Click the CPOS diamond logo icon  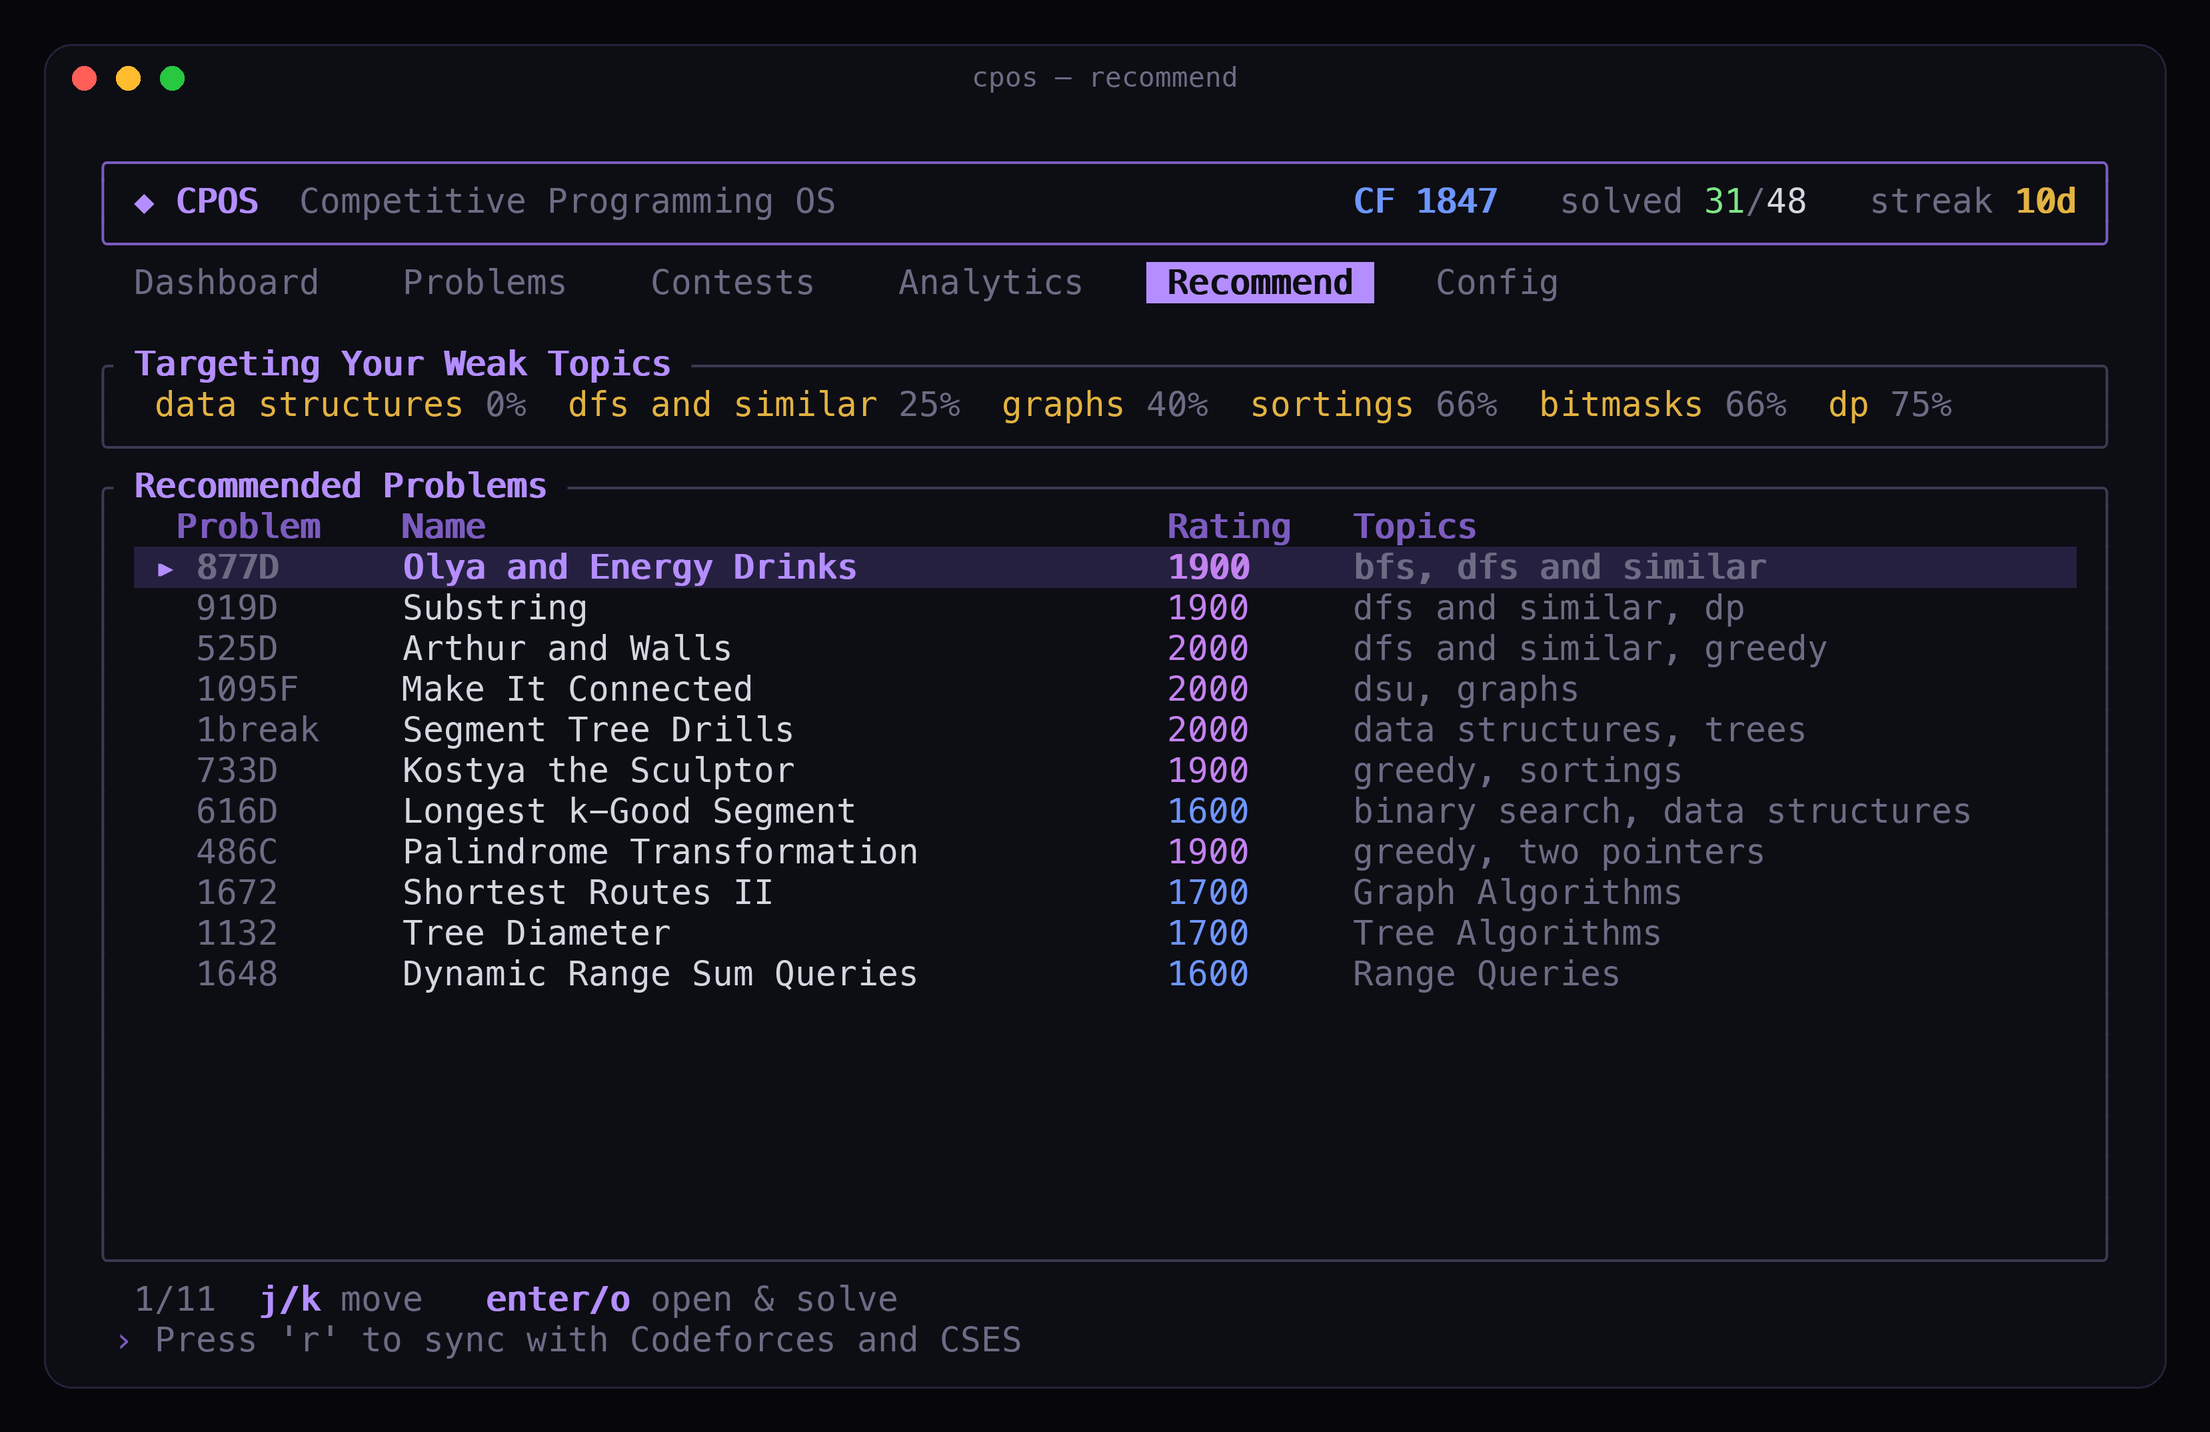pos(144,203)
